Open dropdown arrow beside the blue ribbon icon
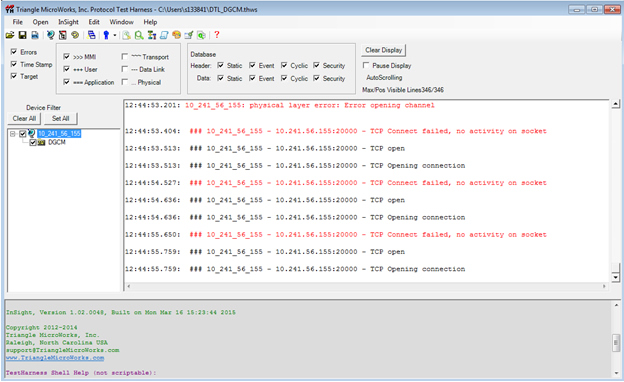624x382 pixels. click(115, 35)
